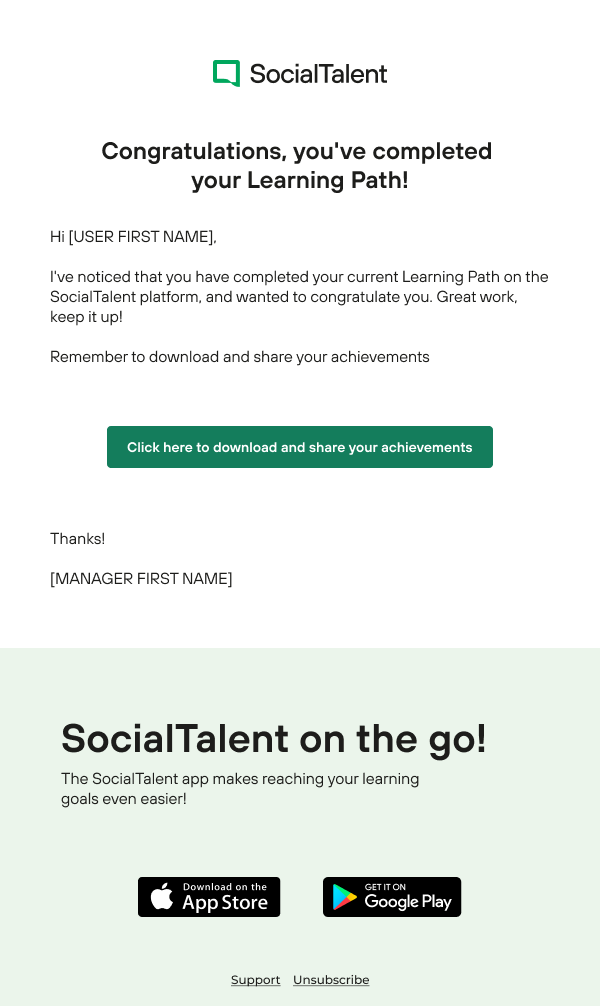
Task: Click the 'SocialTalent on the go!' heading
Action: (273, 738)
